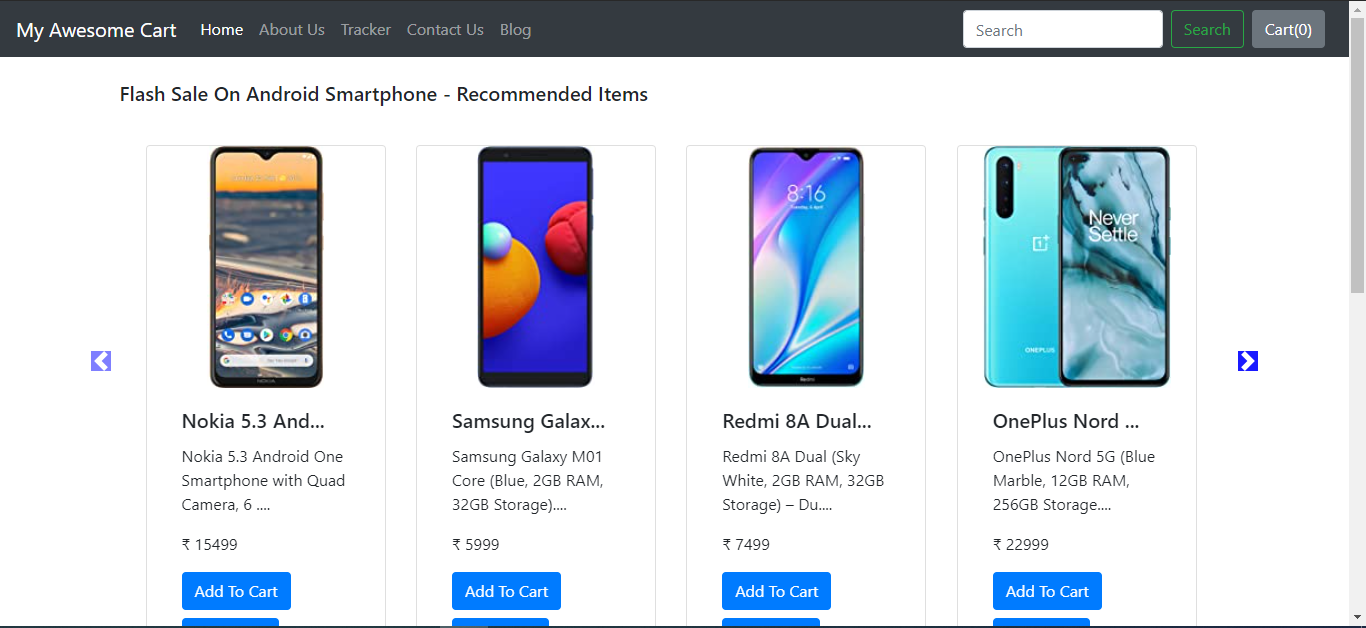Click the carousel previous arrow icon
Screen dimensions: 1366x628
pos(101,361)
